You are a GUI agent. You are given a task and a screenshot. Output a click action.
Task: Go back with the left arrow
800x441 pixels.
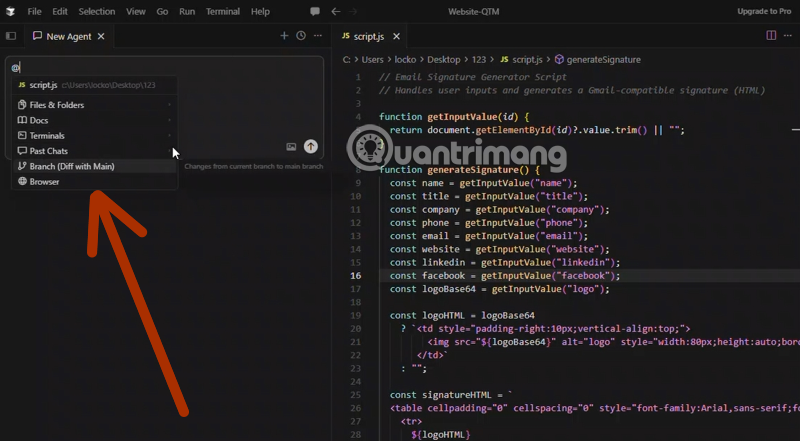(336, 11)
